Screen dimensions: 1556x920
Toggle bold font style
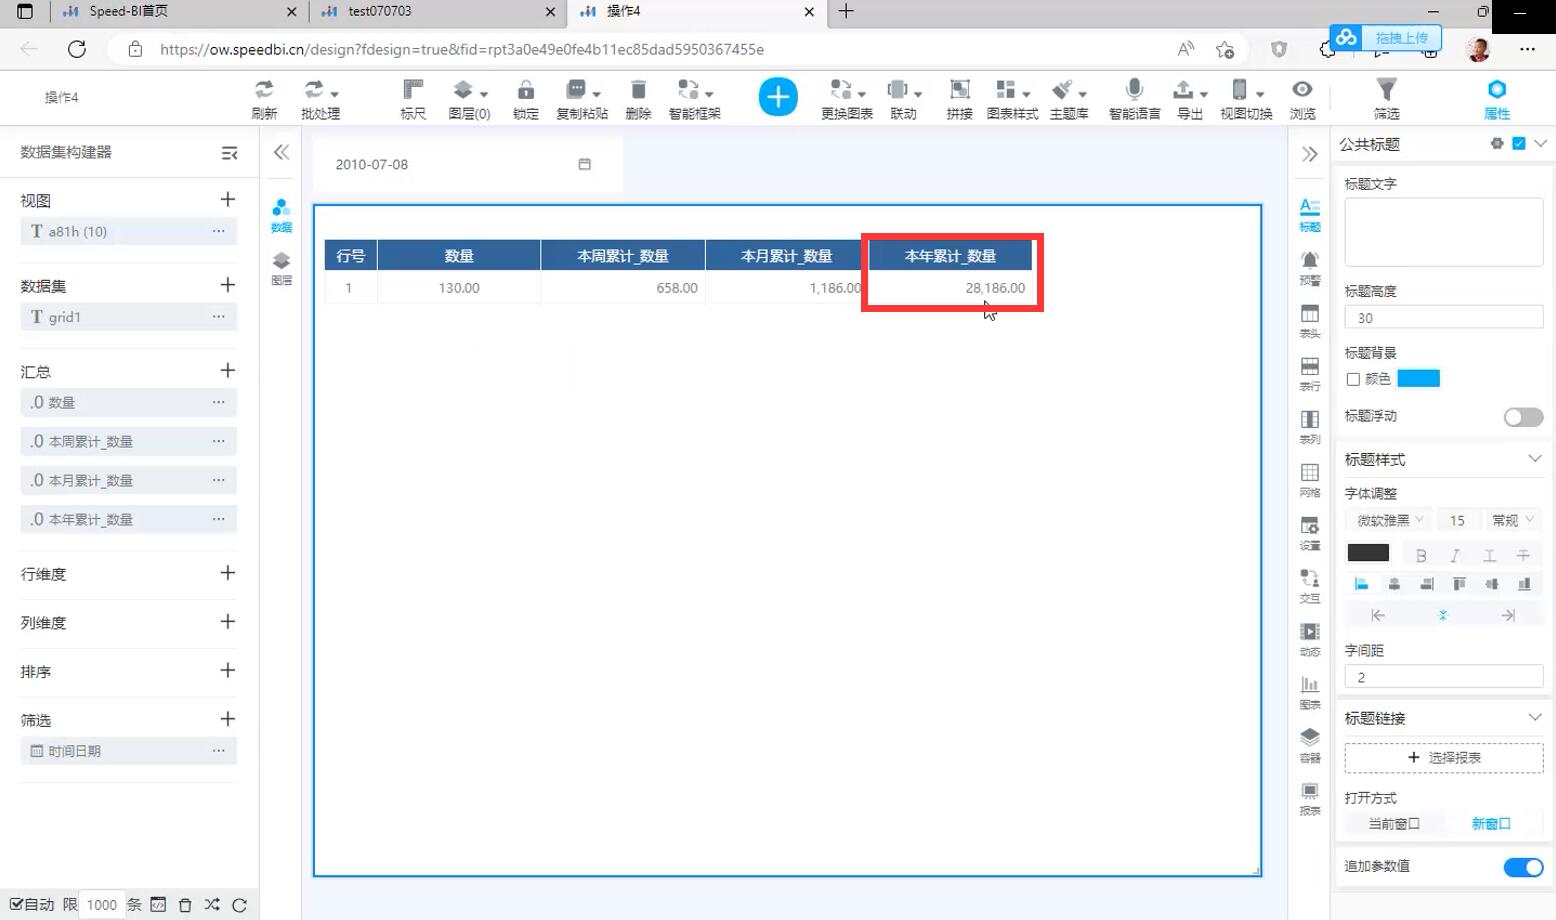tap(1421, 556)
